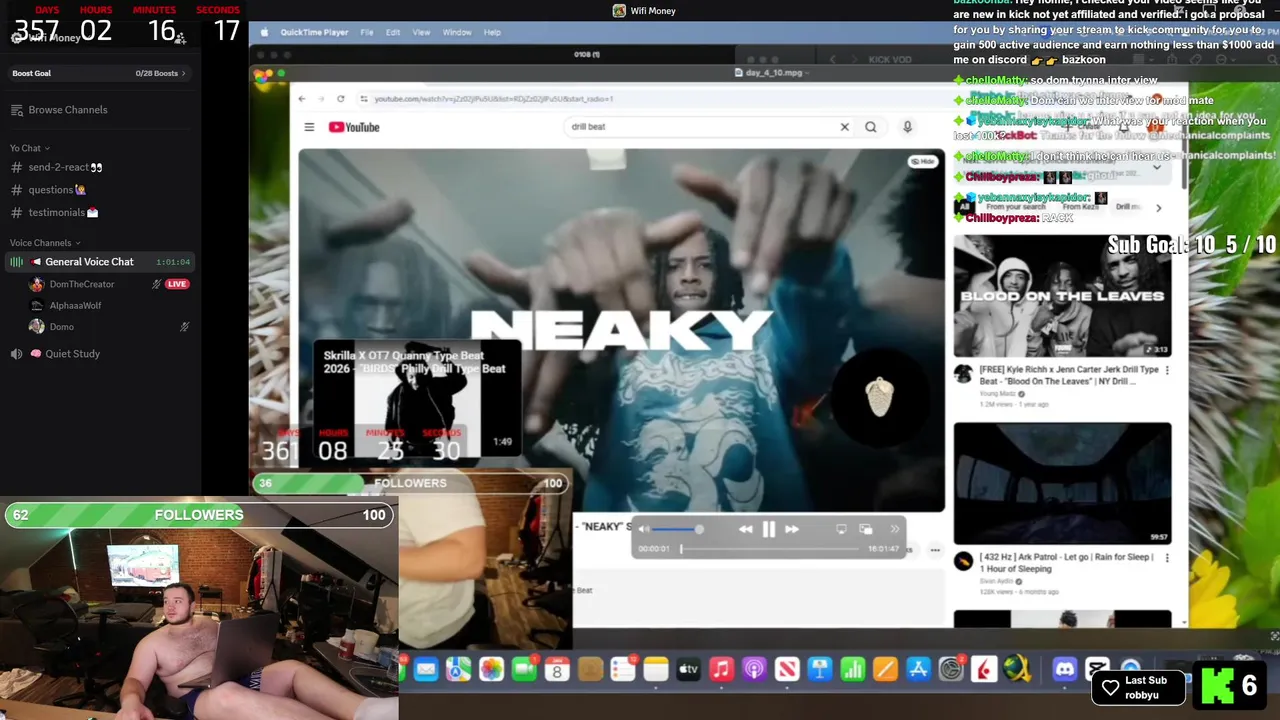Screen dimensions: 1280x720
Task: Mute using the QuickTime speaker icon
Action: [x=643, y=530]
